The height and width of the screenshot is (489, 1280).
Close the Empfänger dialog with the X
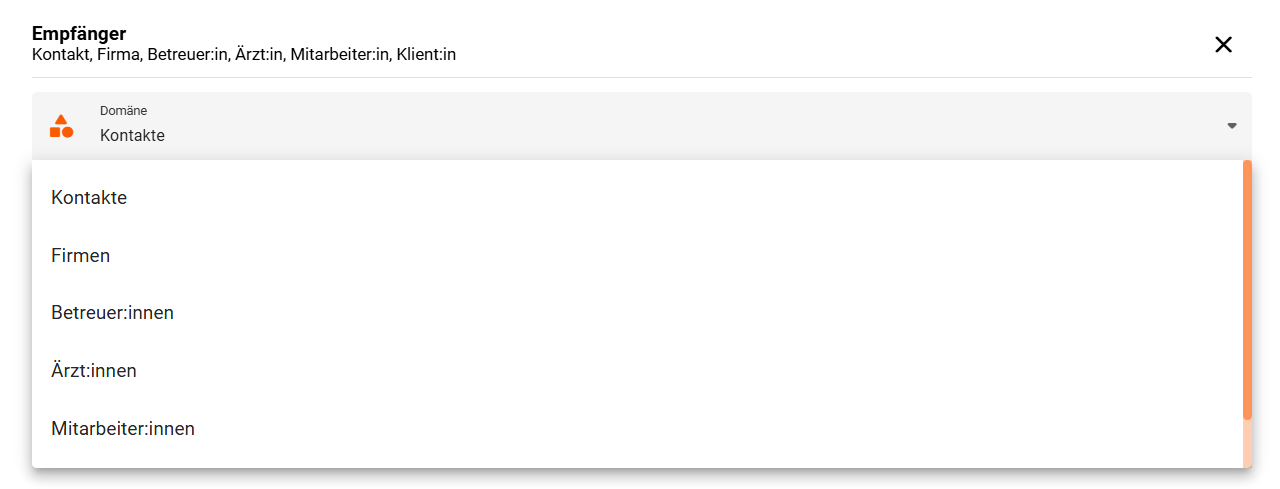coord(1223,44)
